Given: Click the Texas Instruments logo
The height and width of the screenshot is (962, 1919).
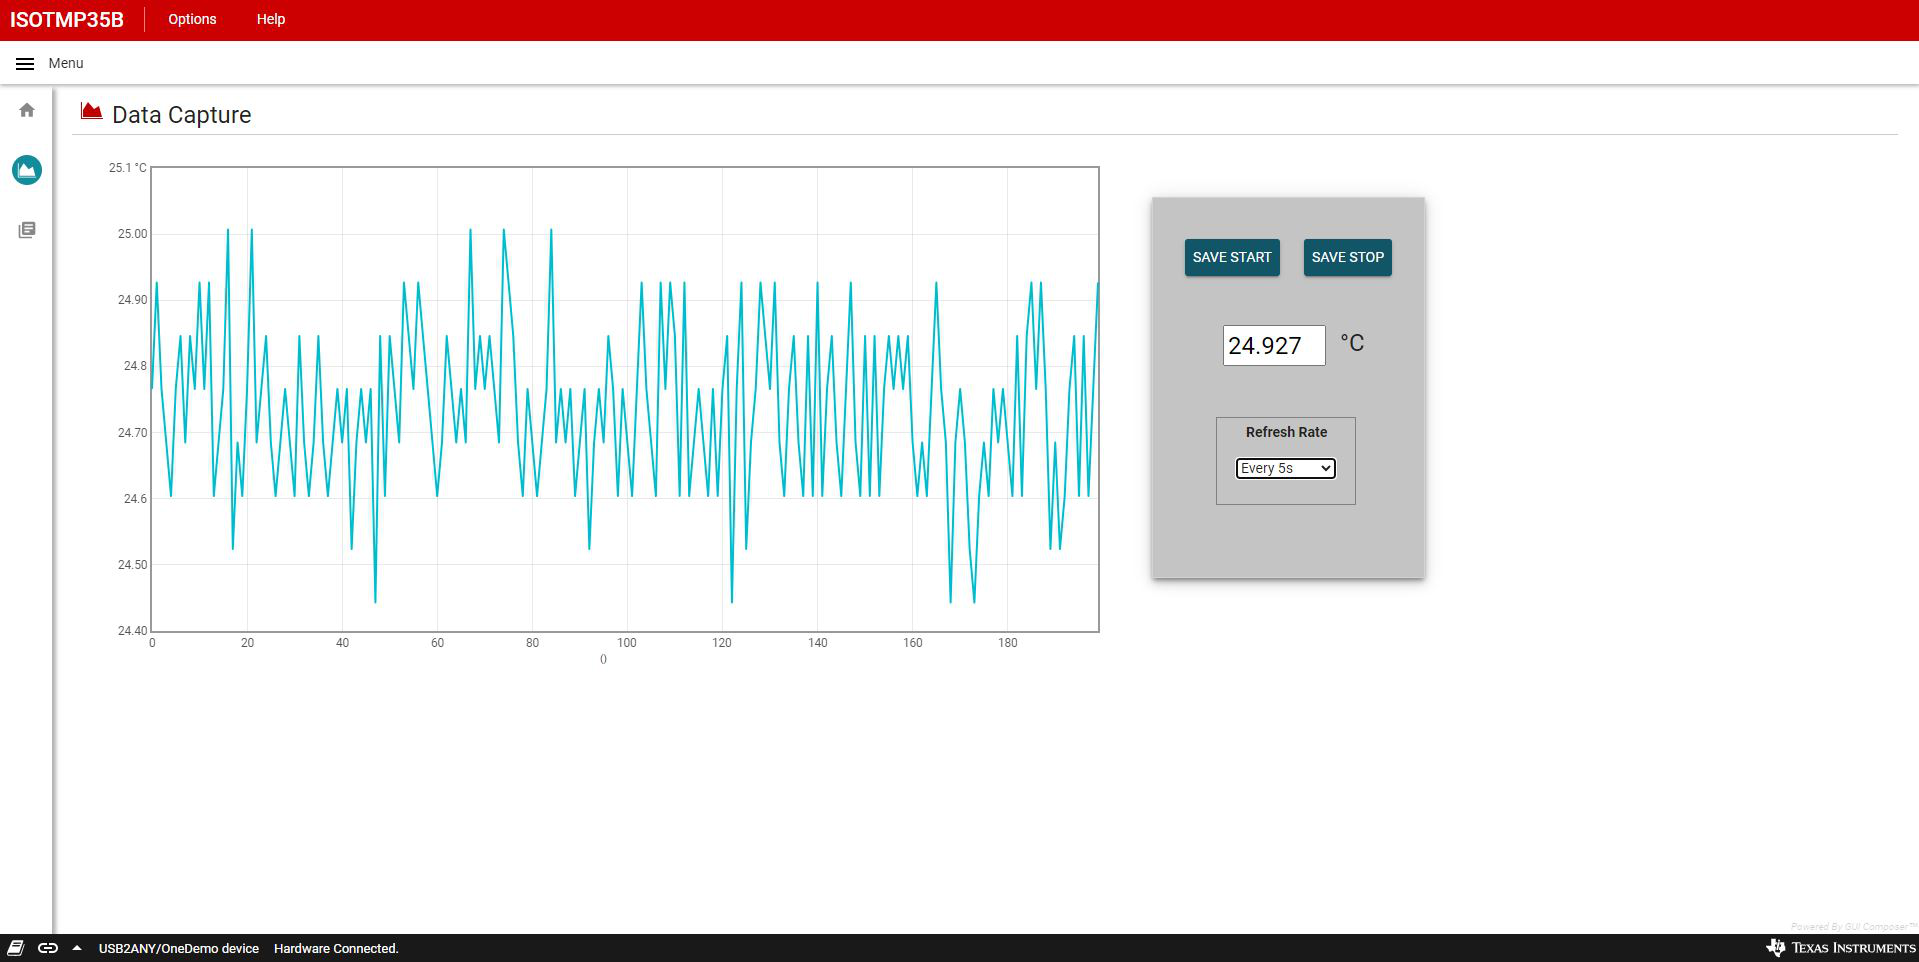Looking at the screenshot, I should pyautogui.click(x=1840, y=947).
